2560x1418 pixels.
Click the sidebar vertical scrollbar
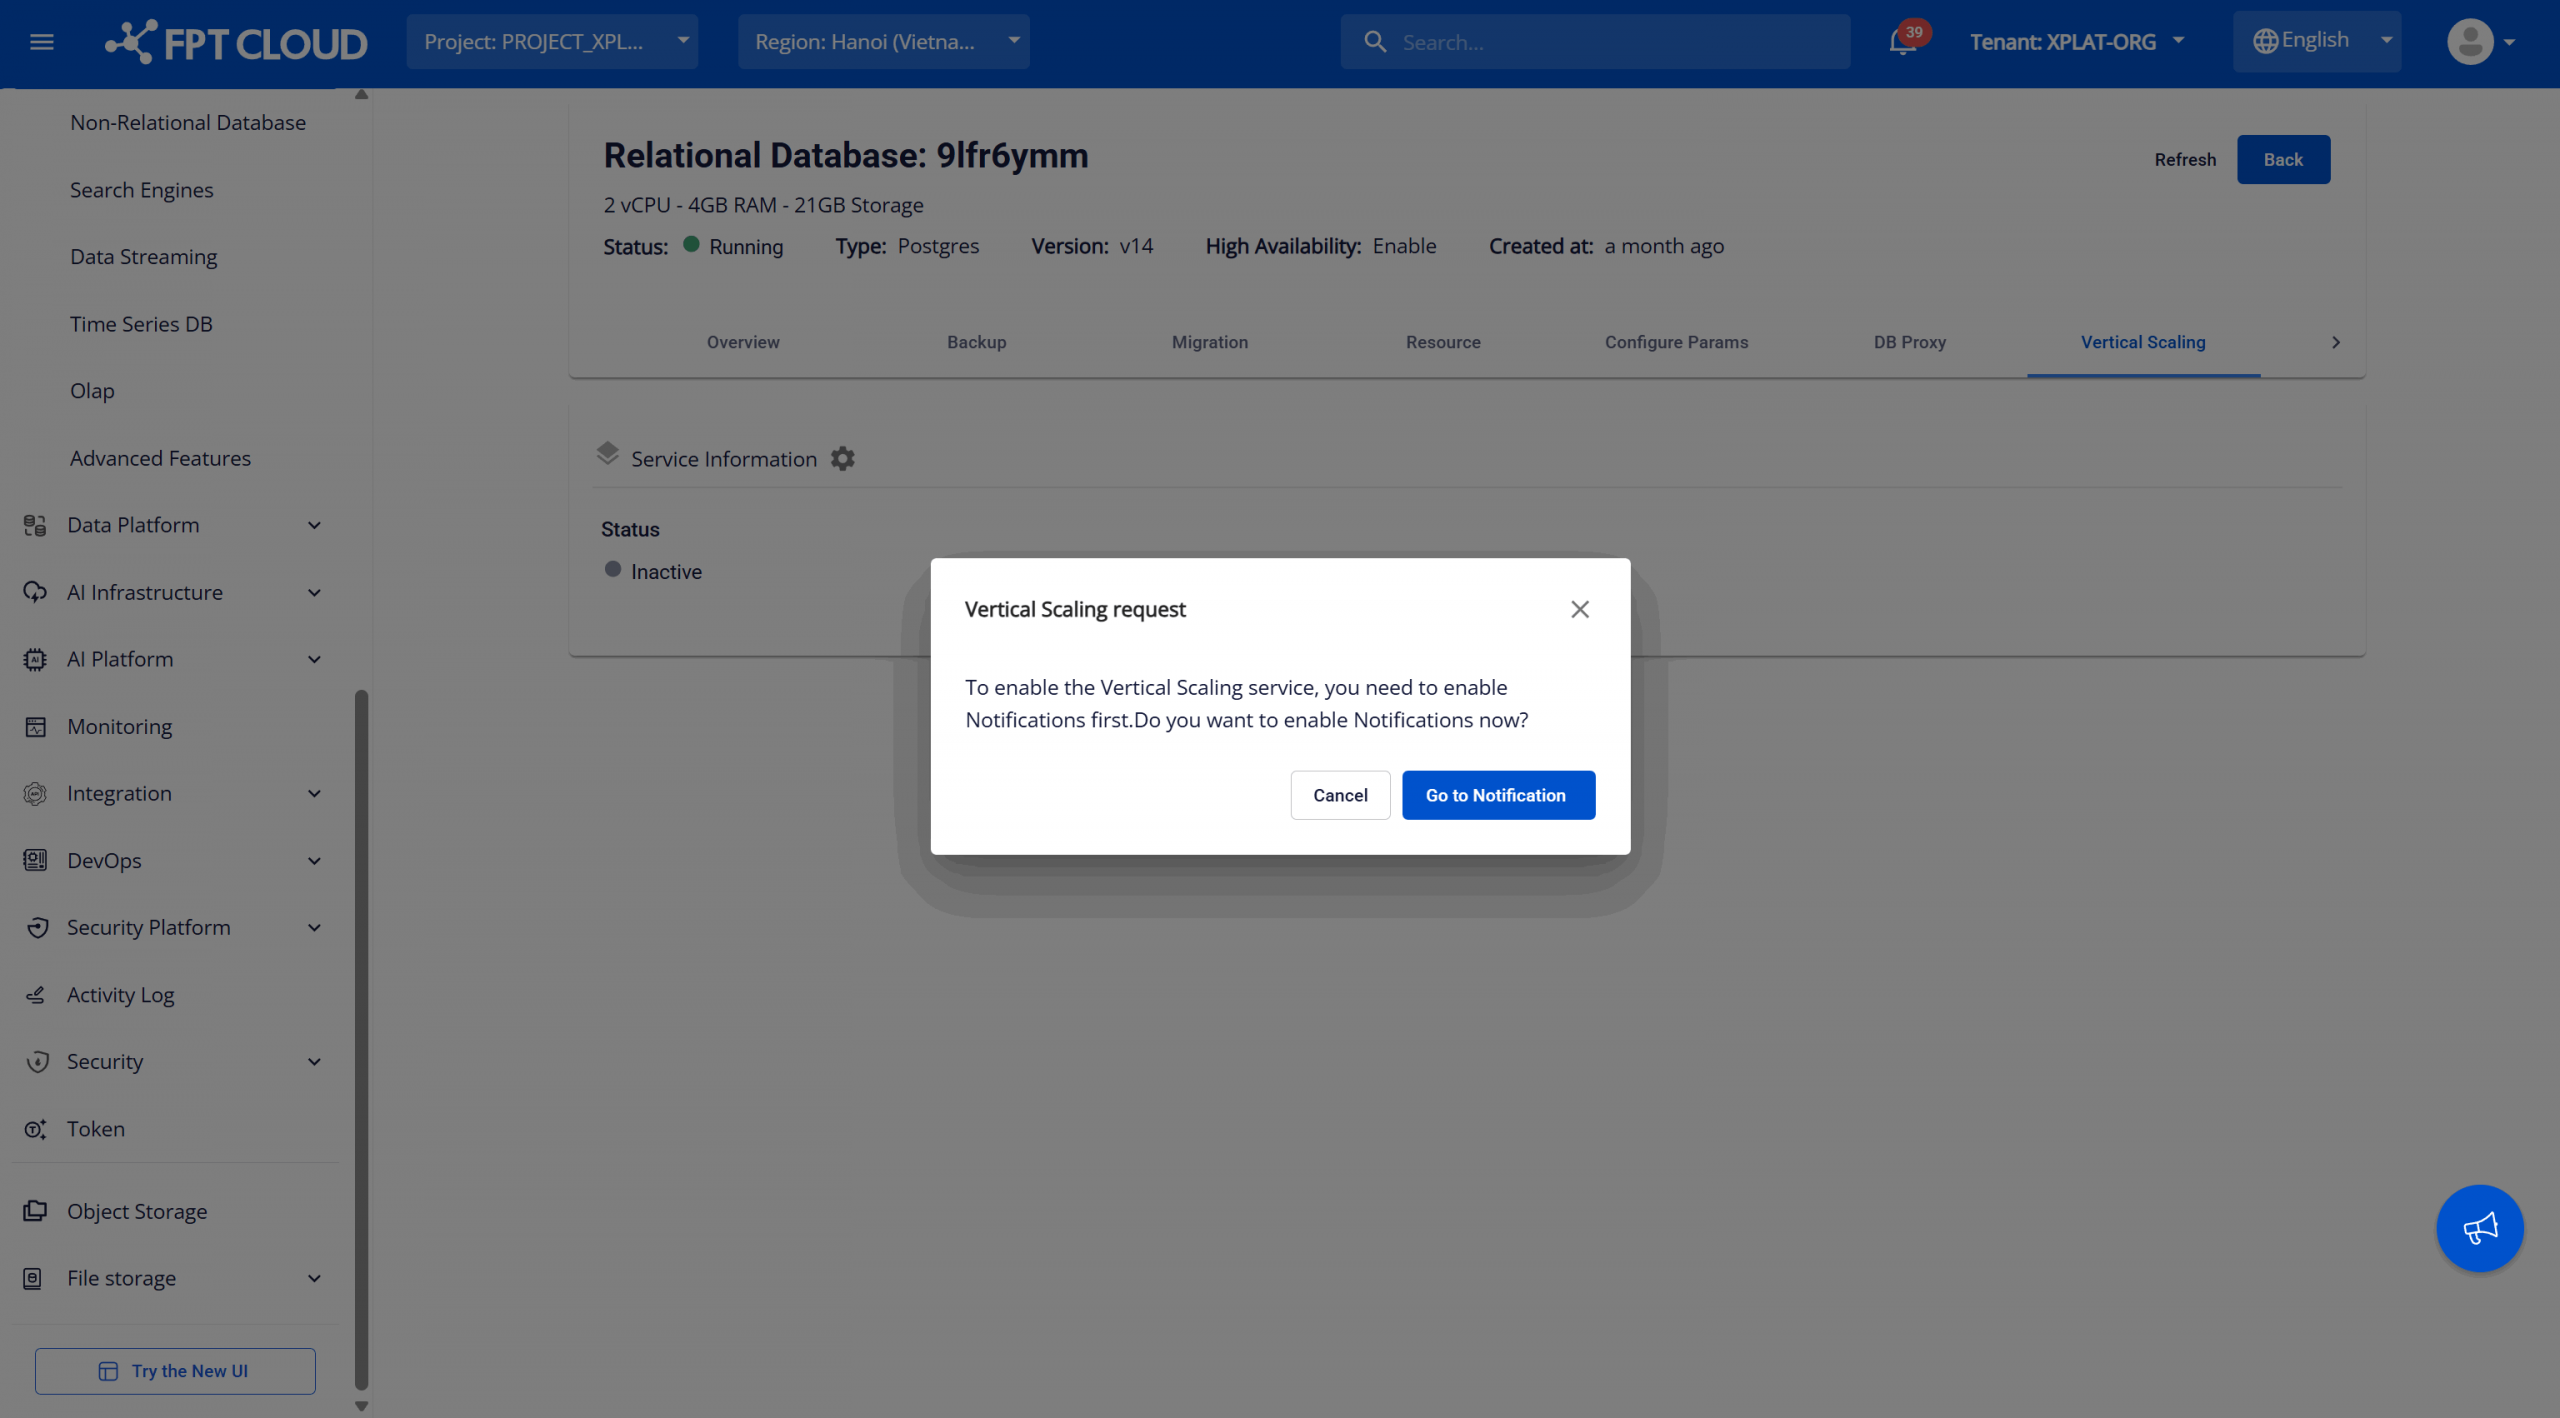pos(361,1040)
